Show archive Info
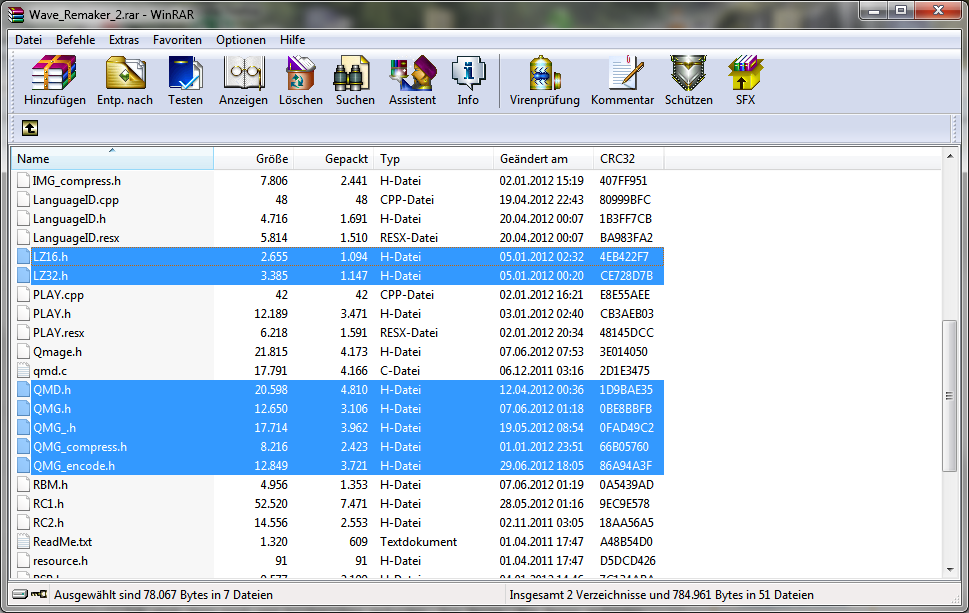The image size is (969, 613). click(468, 80)
